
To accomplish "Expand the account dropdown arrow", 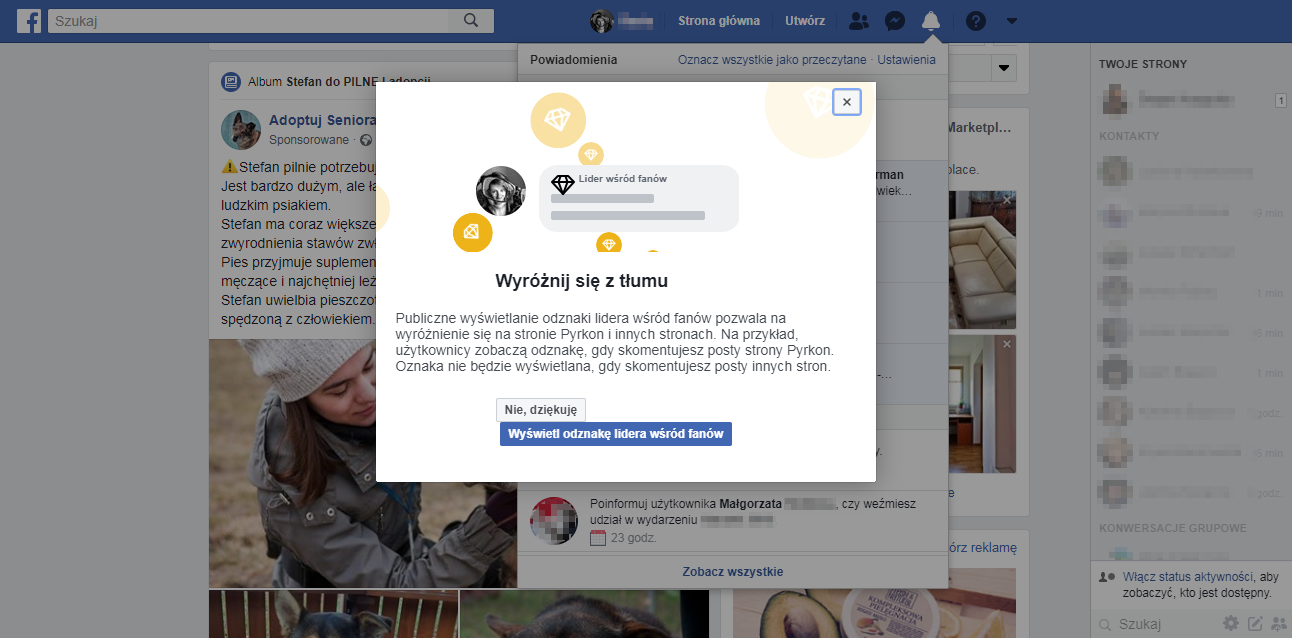I will [1012, 21].
